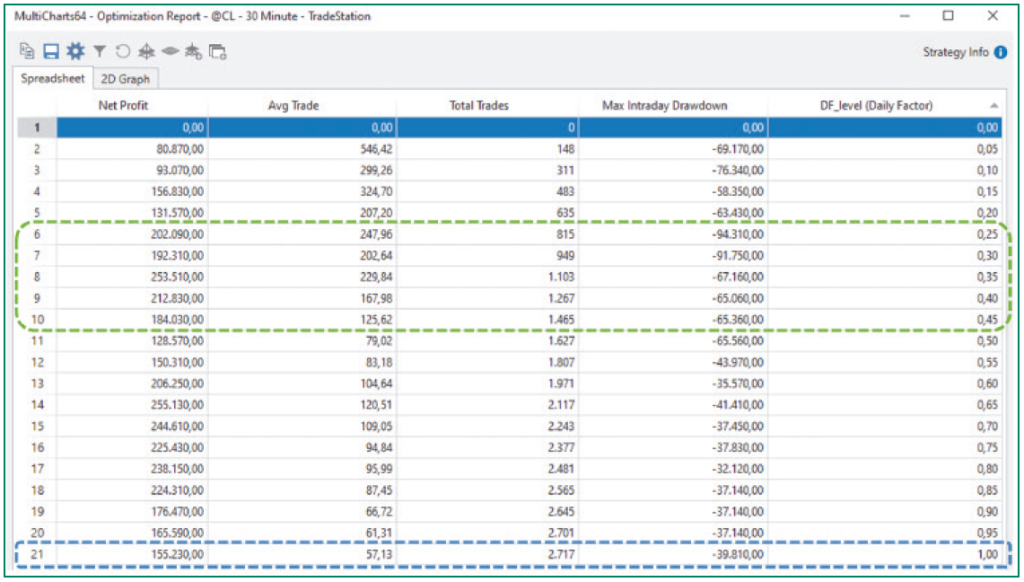Viewport: 1024px width, 582px height.
Task: Click the Avg Trade cell 229,84
Action: 302,277
